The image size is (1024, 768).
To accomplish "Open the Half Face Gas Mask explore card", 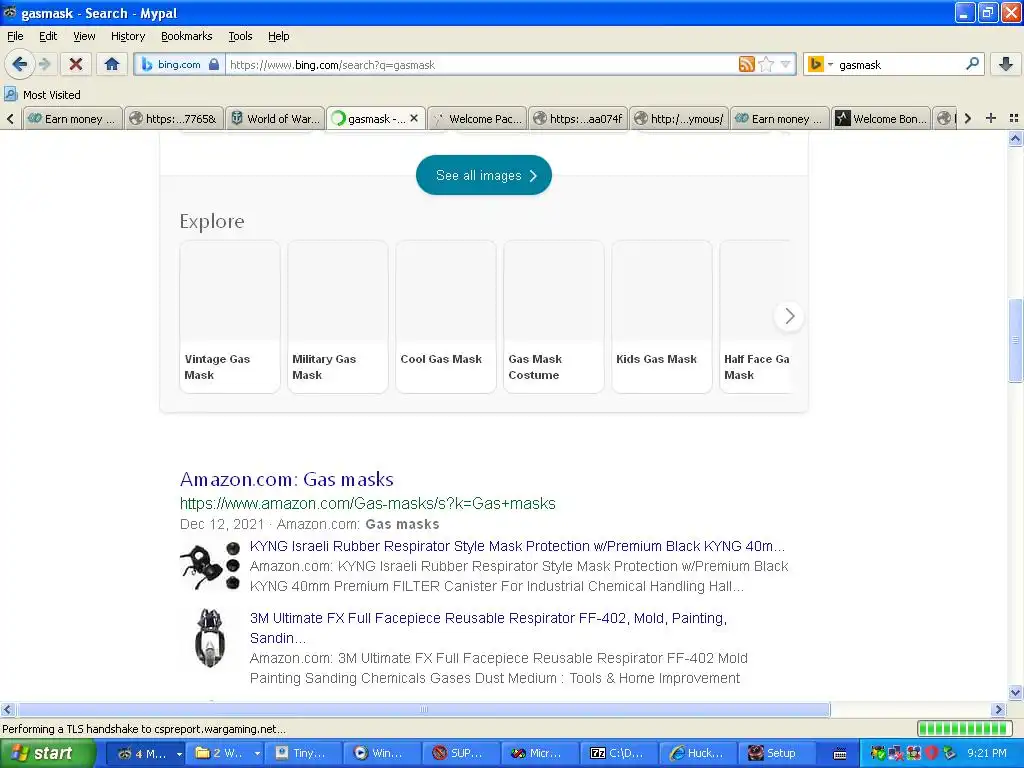I will click(756, 317).
